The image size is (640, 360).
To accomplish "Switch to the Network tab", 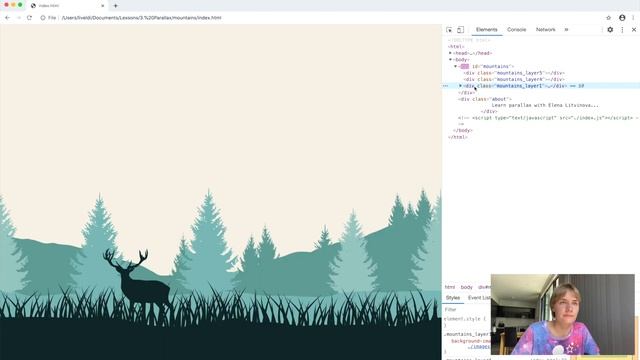I will (x=545, y=30).
